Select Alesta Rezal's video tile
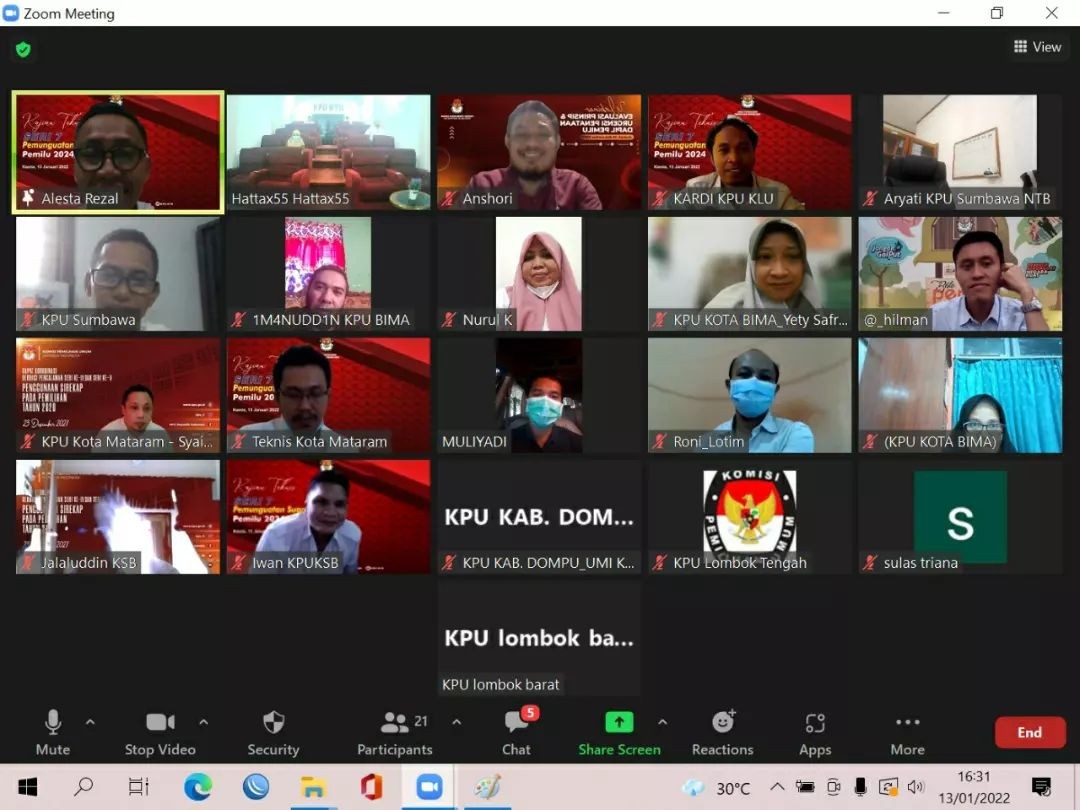Screen dimensions: 1080x810 click(118, 152)
